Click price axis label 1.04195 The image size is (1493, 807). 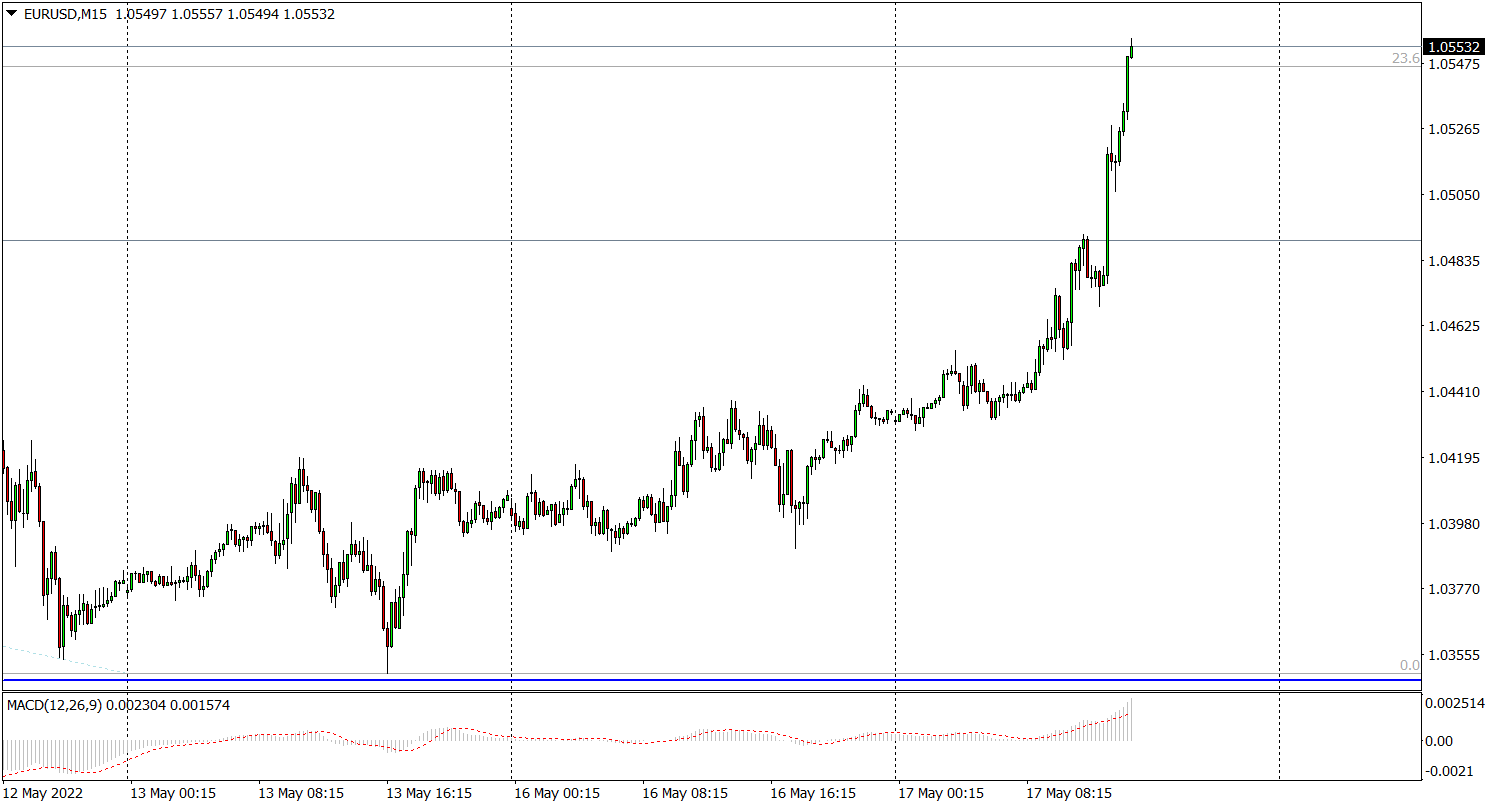tap(1454, 458)
